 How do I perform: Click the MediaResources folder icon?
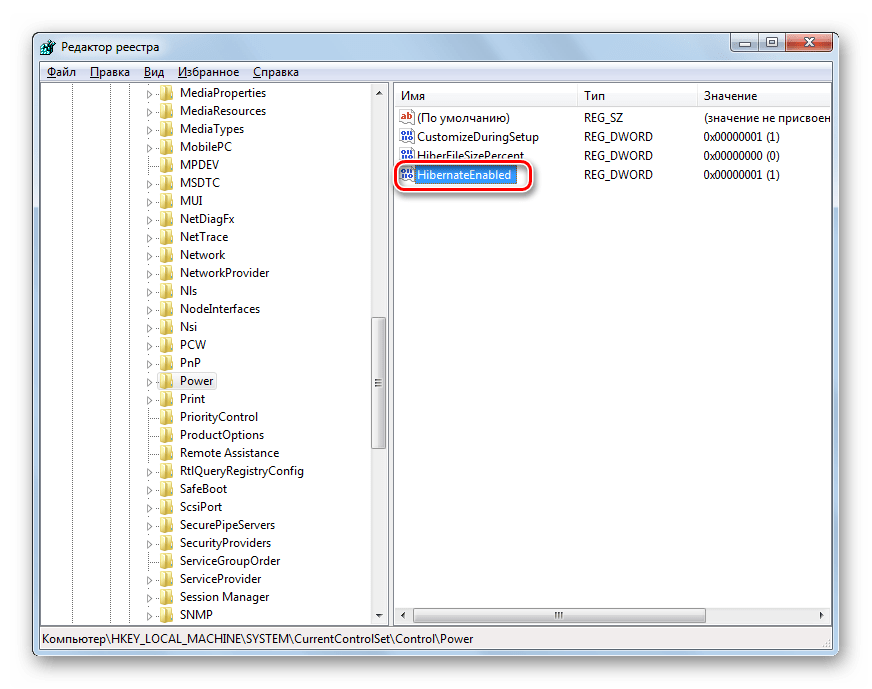tap(166, 111)
